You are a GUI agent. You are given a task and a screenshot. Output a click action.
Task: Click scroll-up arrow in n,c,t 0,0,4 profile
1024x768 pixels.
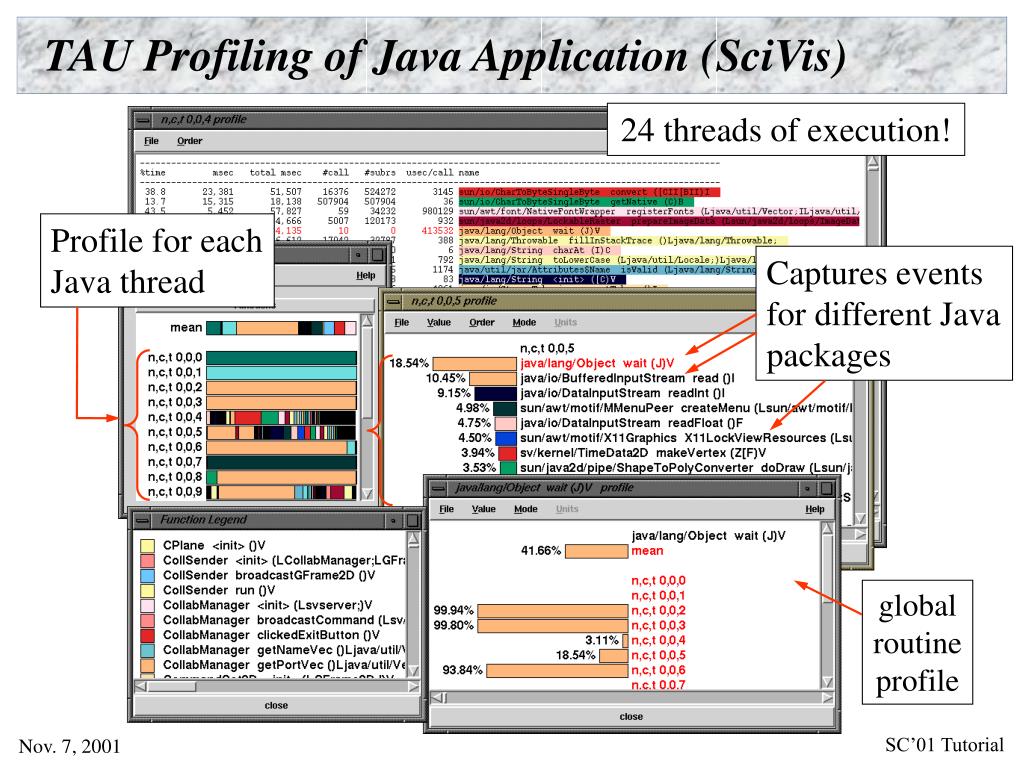coord(873,164)
